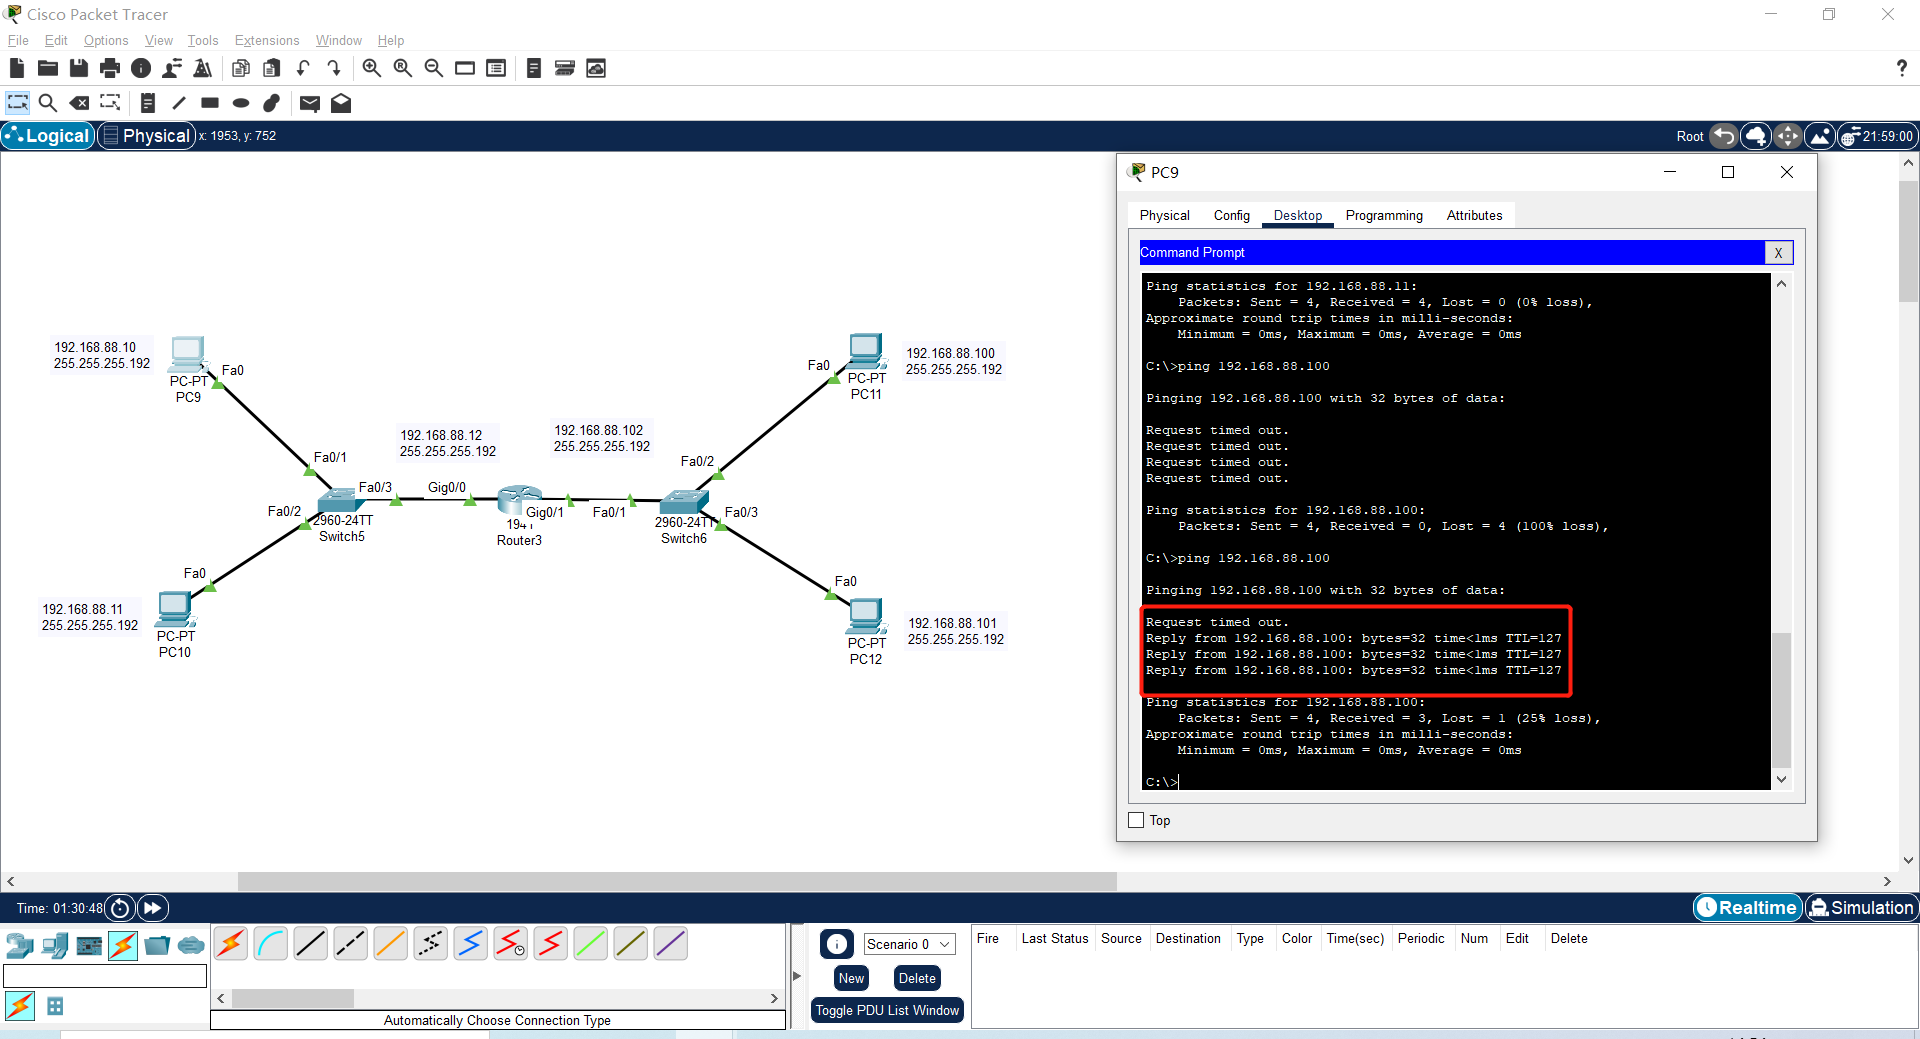Click the Command Prompt scroll-down arrow

point(1781,779)
